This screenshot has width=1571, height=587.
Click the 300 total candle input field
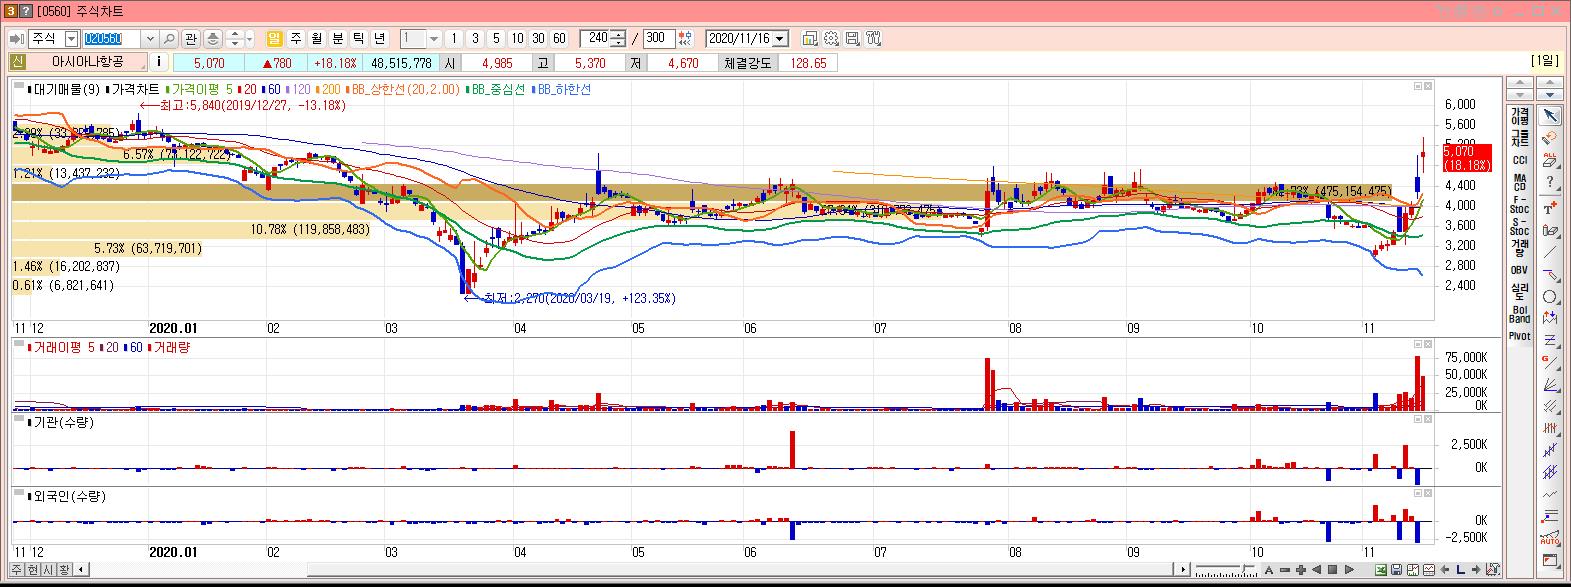pos(658,39)
